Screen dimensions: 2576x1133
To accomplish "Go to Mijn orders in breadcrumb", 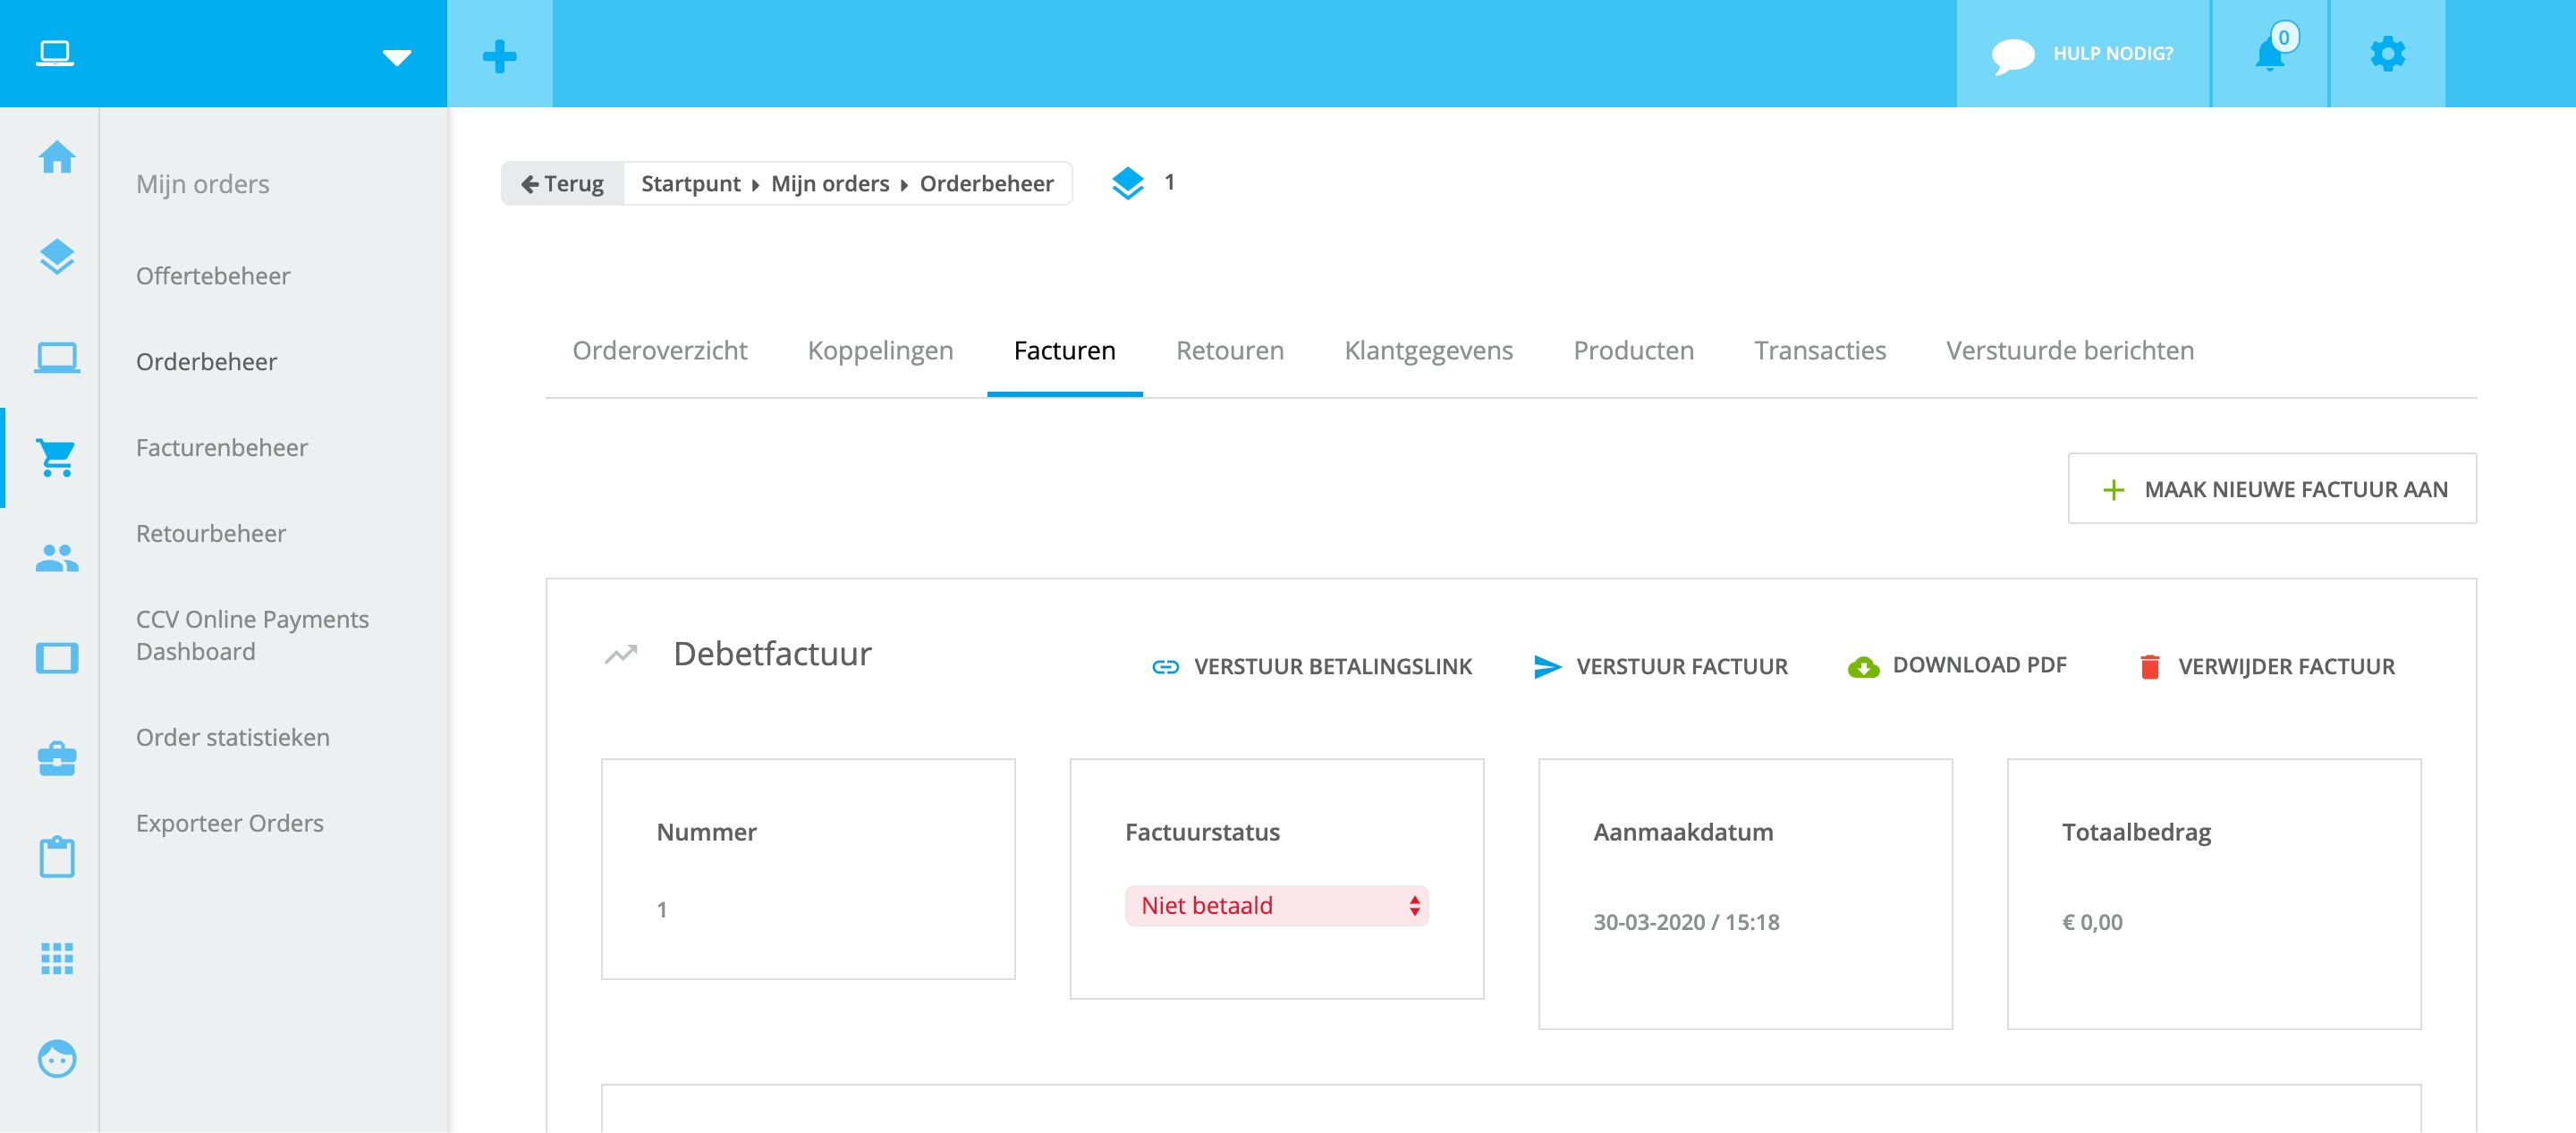I will coord(830,184).
